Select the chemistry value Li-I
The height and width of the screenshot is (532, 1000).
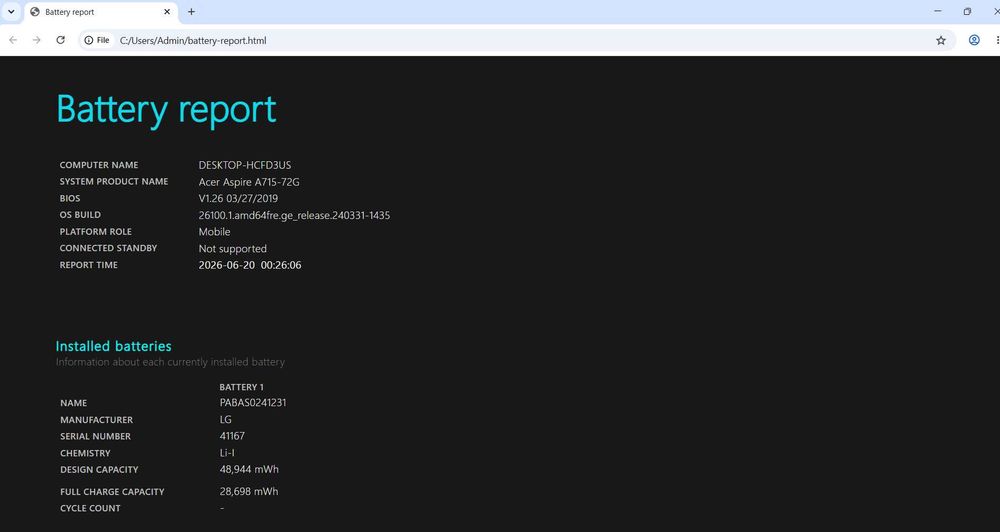click(x=227, y=453)
